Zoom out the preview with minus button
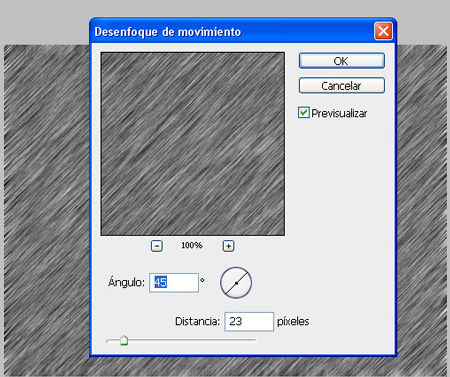 (157, 246)
